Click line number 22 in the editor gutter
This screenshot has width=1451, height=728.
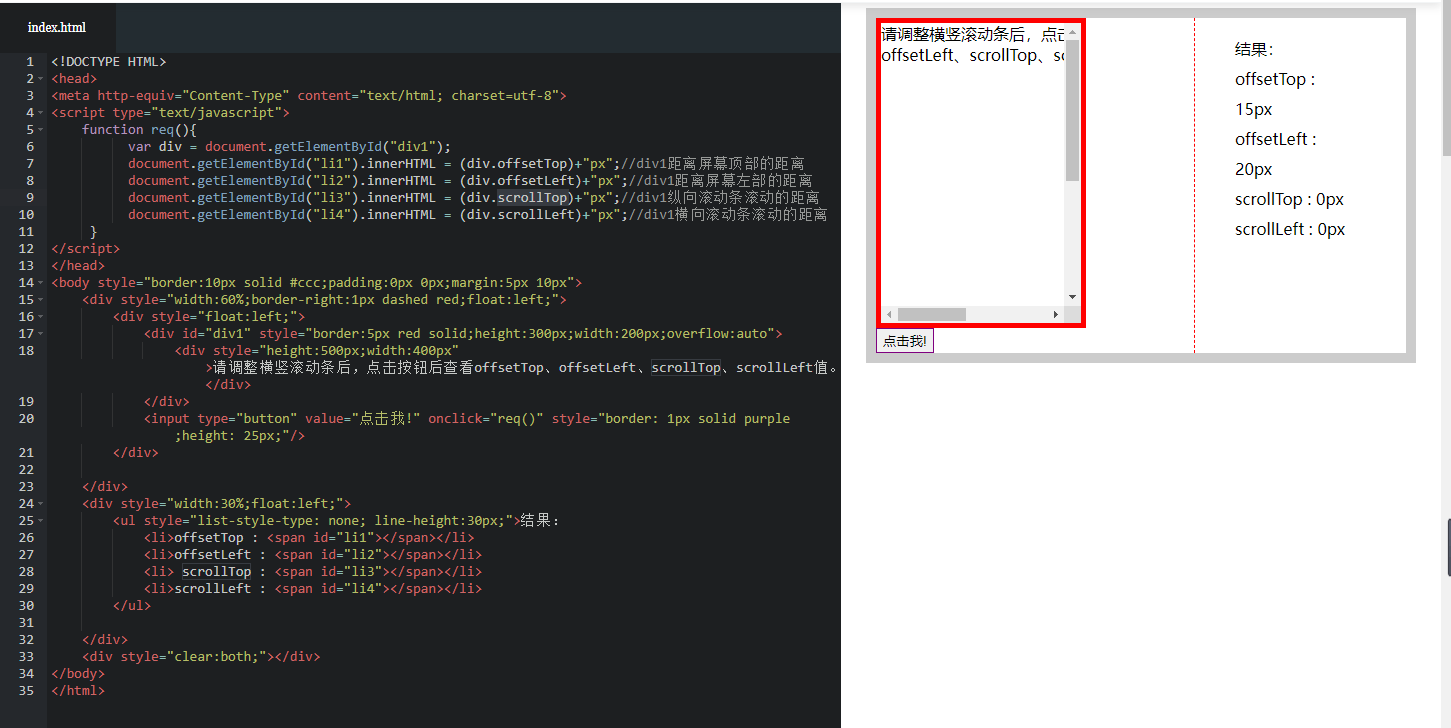[26, 470]
